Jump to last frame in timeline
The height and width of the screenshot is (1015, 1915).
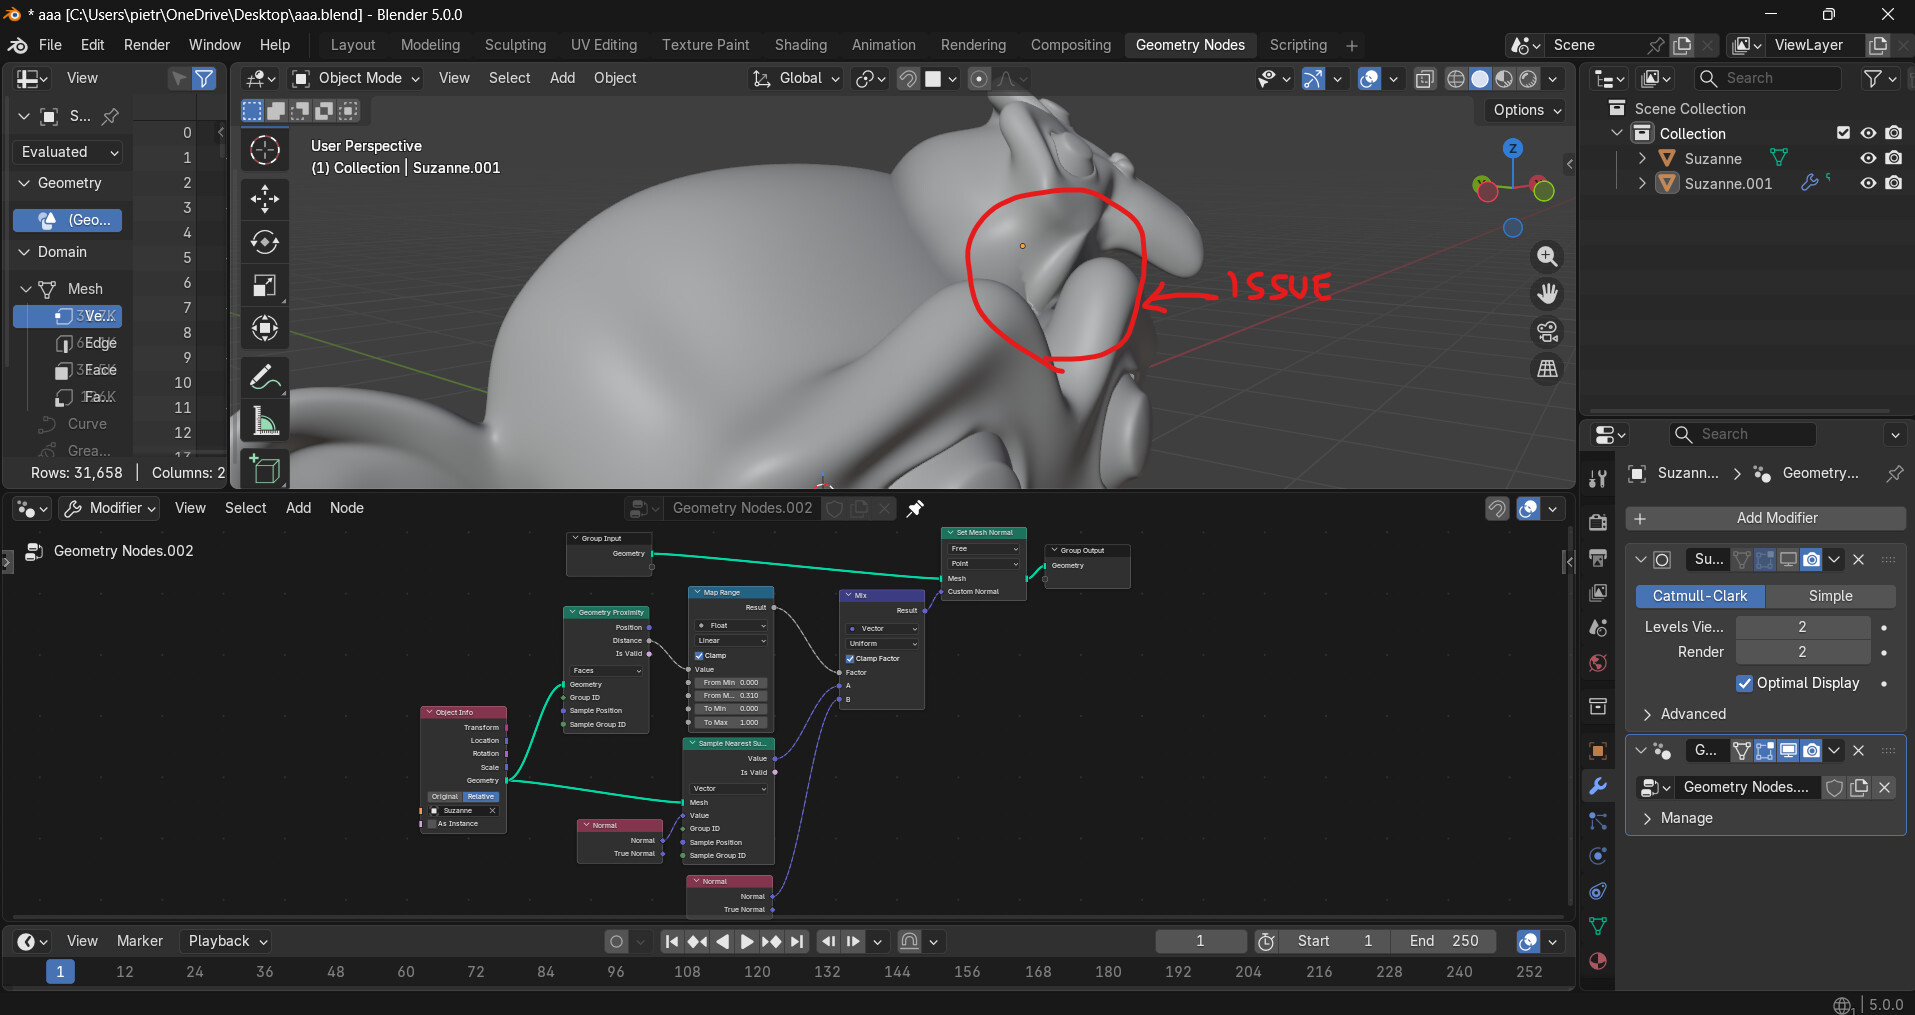(x=796, y=941)
